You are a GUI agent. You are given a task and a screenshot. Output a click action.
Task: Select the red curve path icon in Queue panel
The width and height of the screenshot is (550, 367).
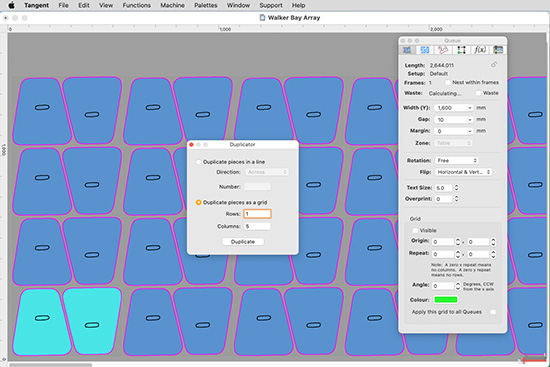443,50
